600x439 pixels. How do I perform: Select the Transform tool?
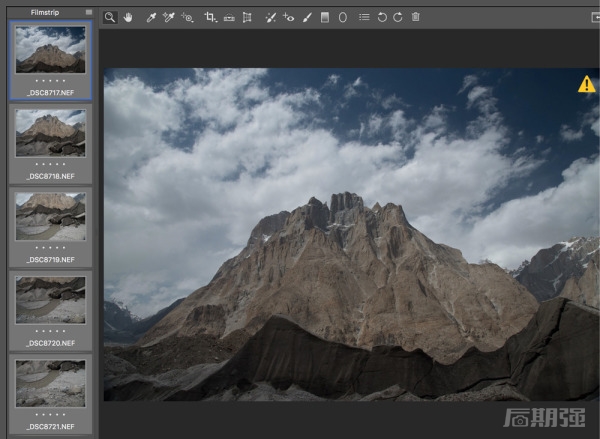(247, 17)
